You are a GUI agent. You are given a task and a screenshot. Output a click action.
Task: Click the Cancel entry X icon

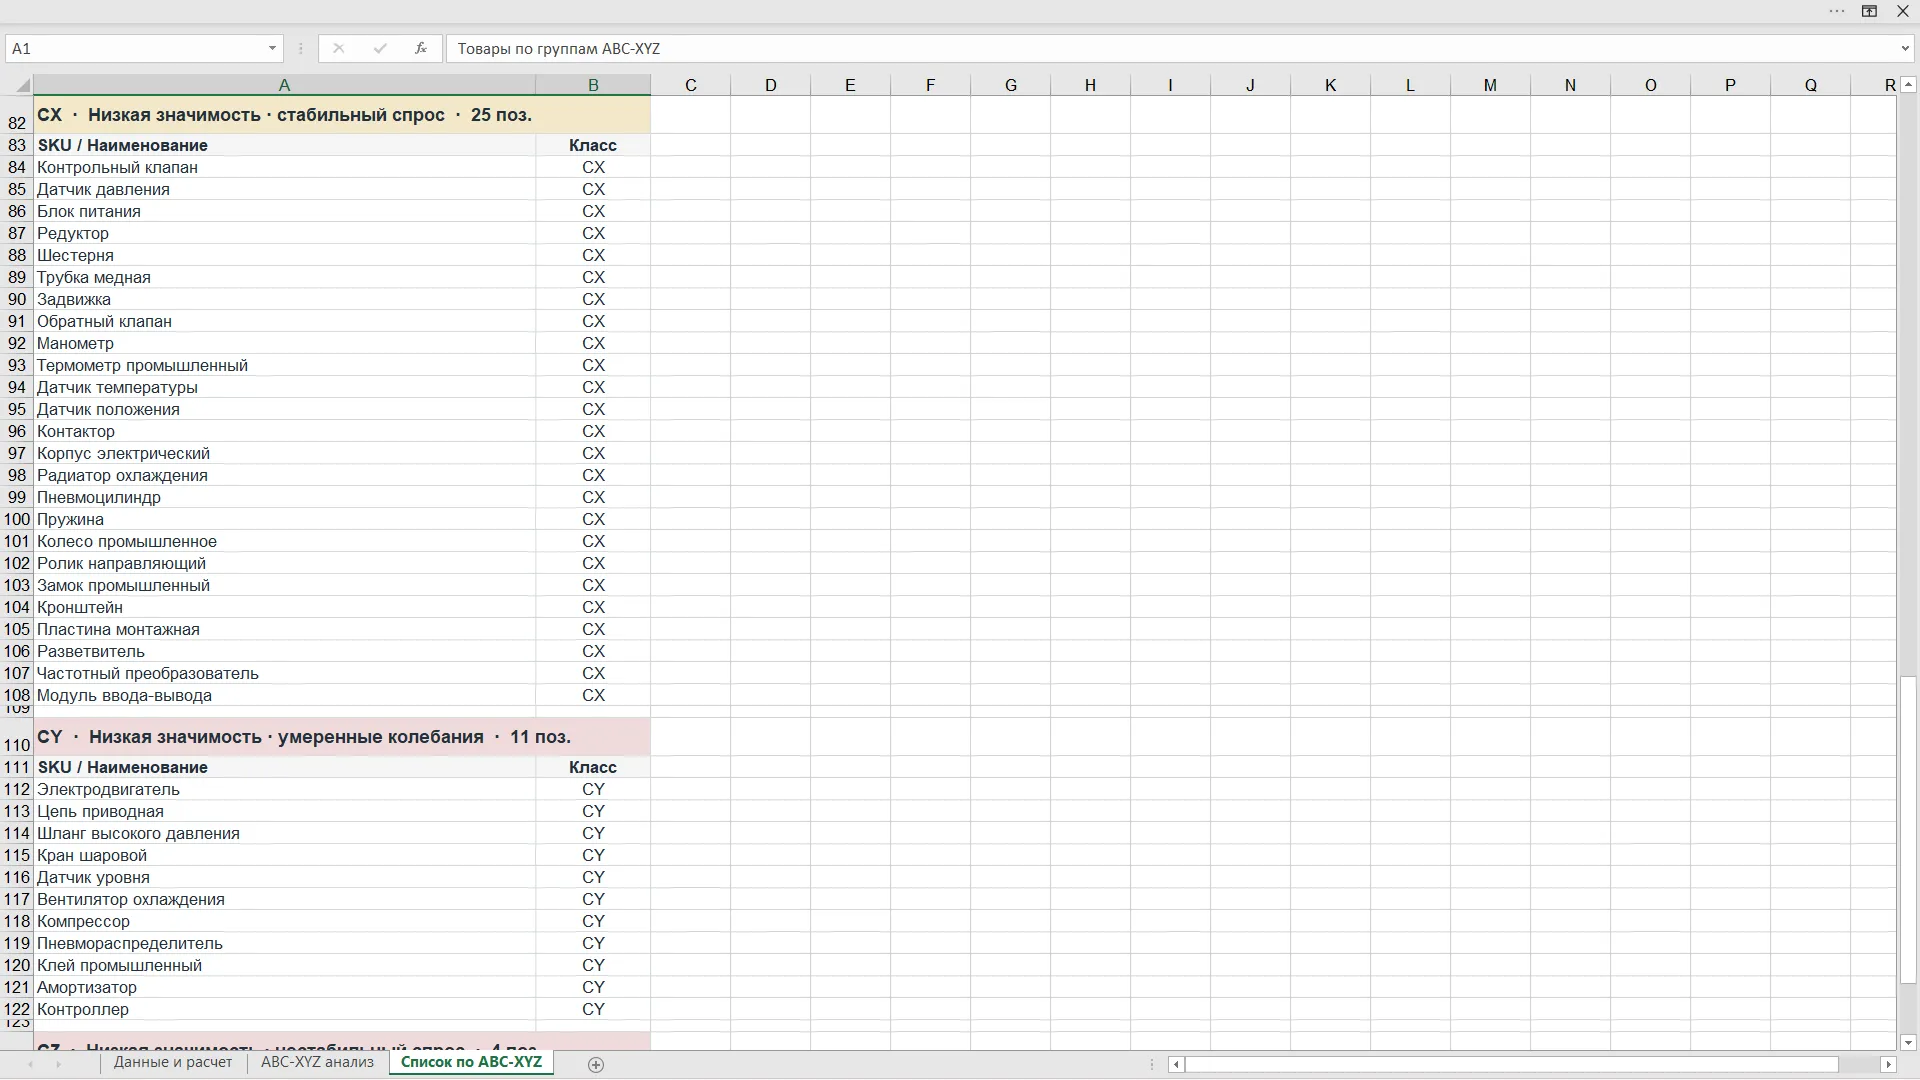click(x=338, y=48)
